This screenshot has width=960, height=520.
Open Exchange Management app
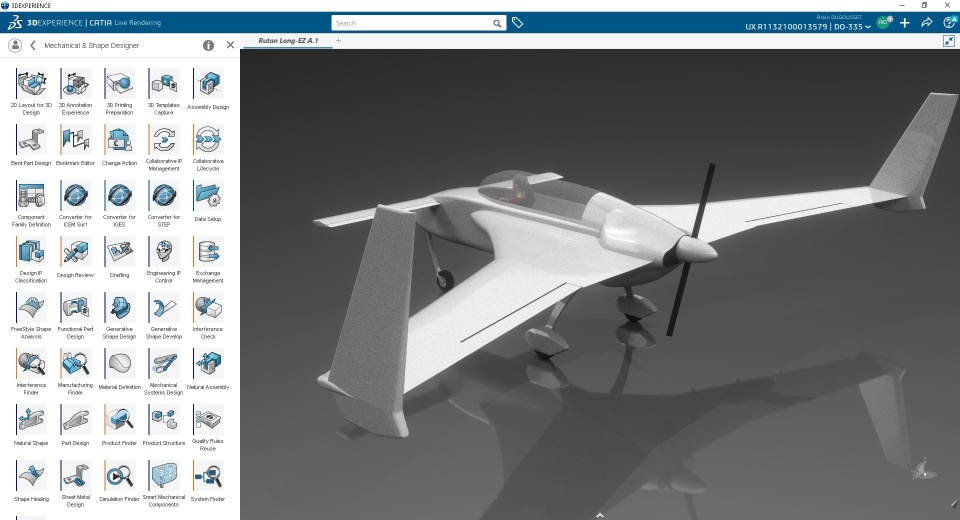point(208,252)
